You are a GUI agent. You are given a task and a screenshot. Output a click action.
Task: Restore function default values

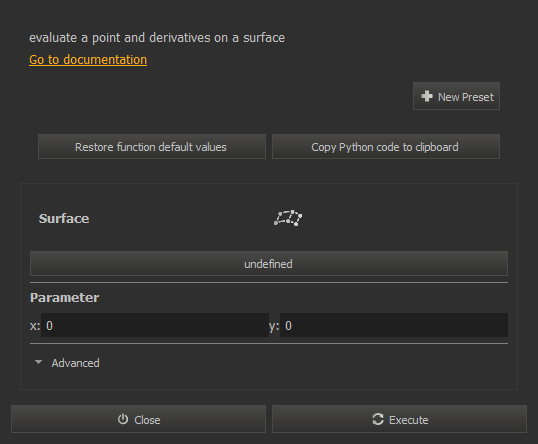point(152,147)
